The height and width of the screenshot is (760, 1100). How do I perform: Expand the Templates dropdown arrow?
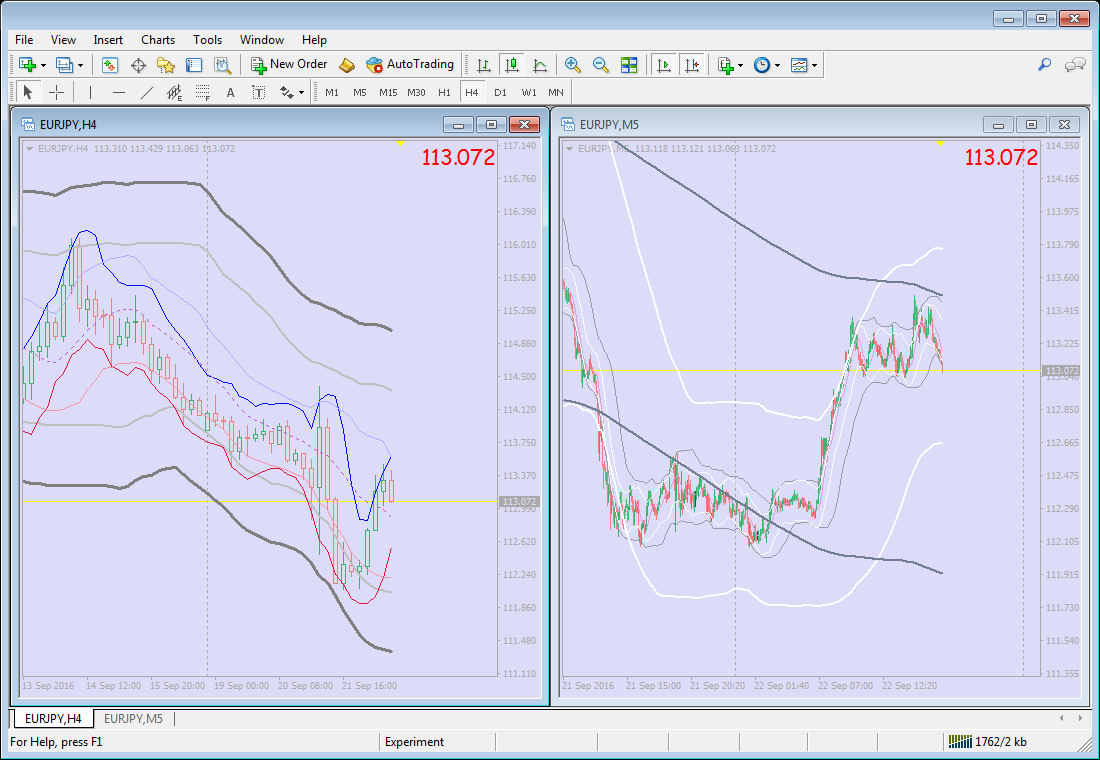(x=814, y=65)
